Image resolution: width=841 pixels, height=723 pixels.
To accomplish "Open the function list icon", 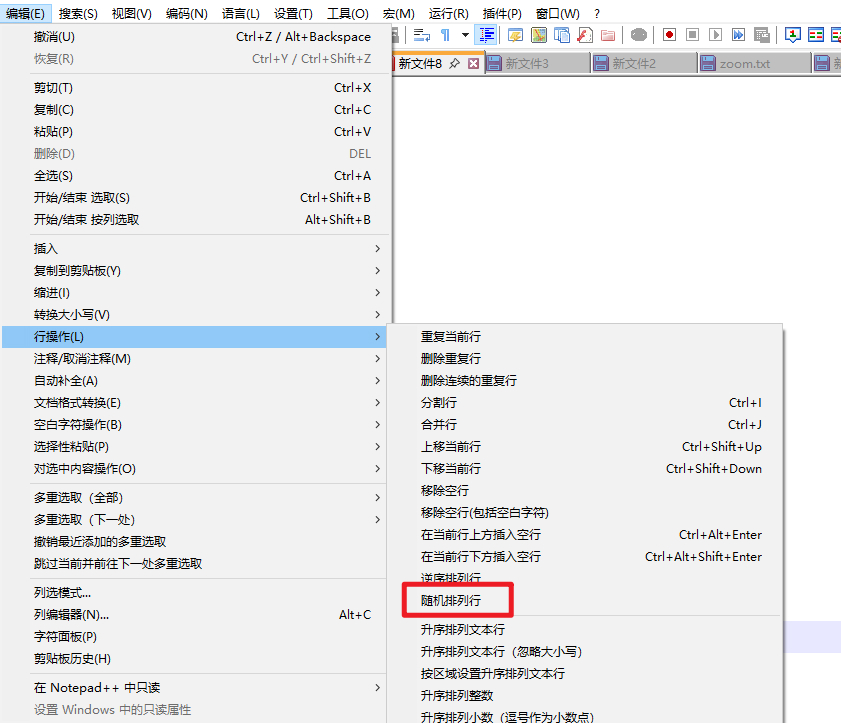I will tap(585, 35).
